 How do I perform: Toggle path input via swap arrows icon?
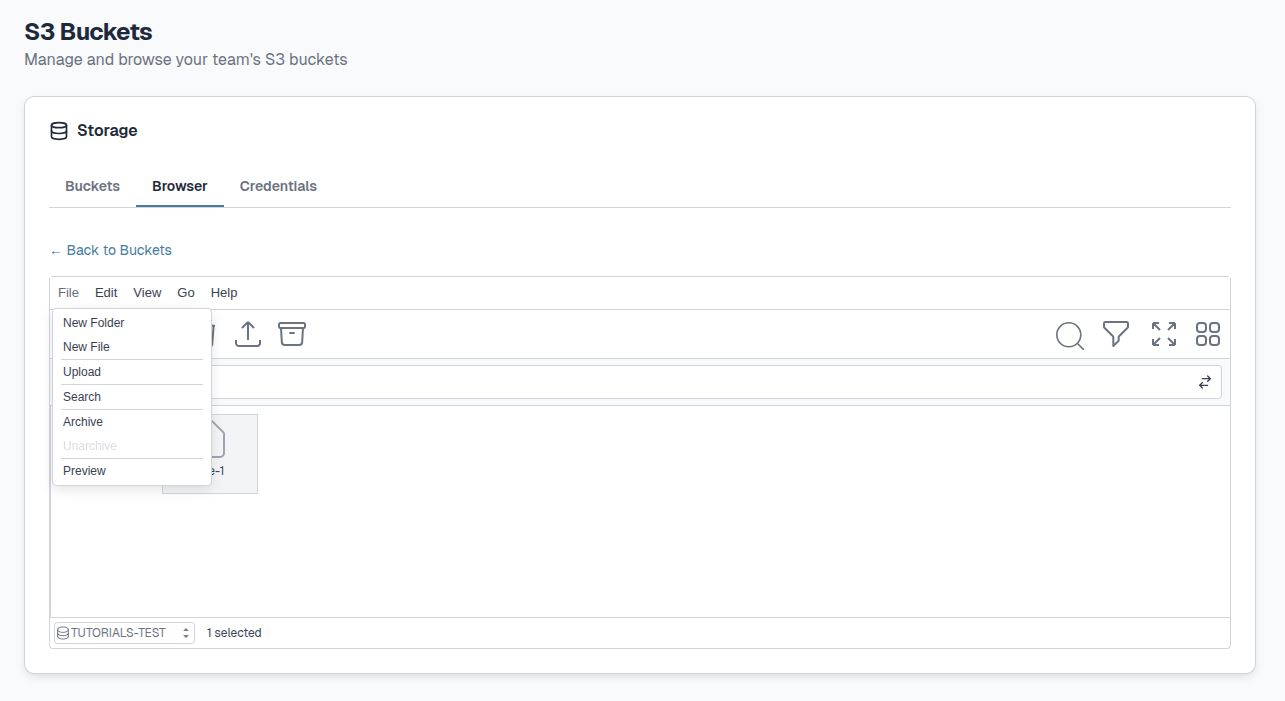pyautogui.click(x=1205, y=382)
